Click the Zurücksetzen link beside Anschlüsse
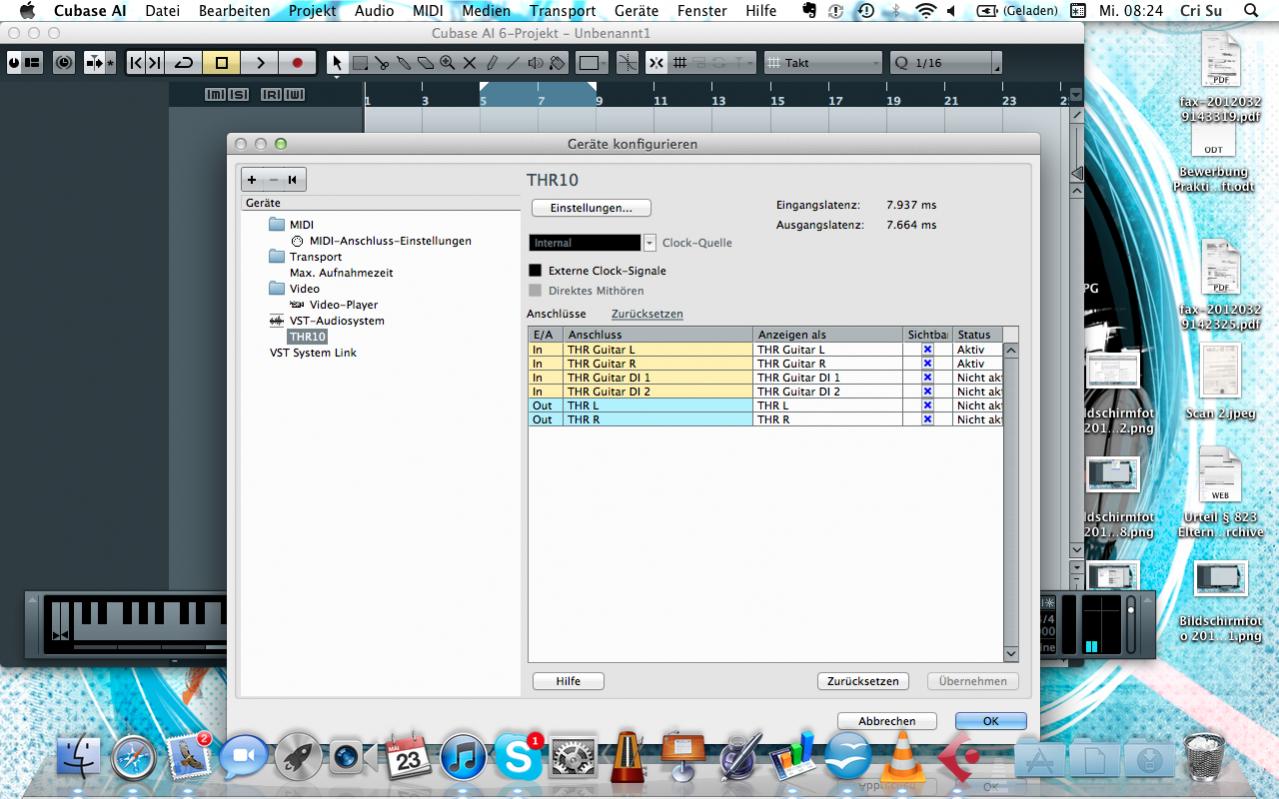This screenshot has width=1279, height=799. [647, 314]
